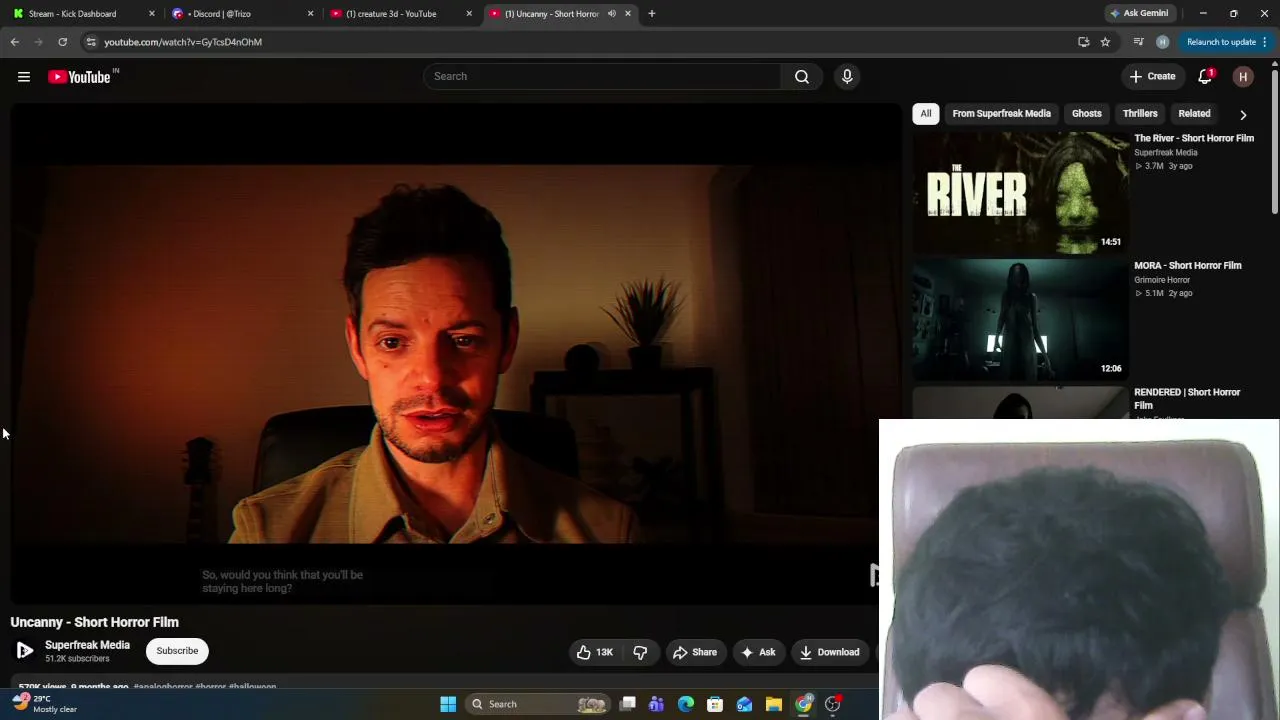1280x720 pixels.
Task: Download the video
Action: tap(830, 652)
